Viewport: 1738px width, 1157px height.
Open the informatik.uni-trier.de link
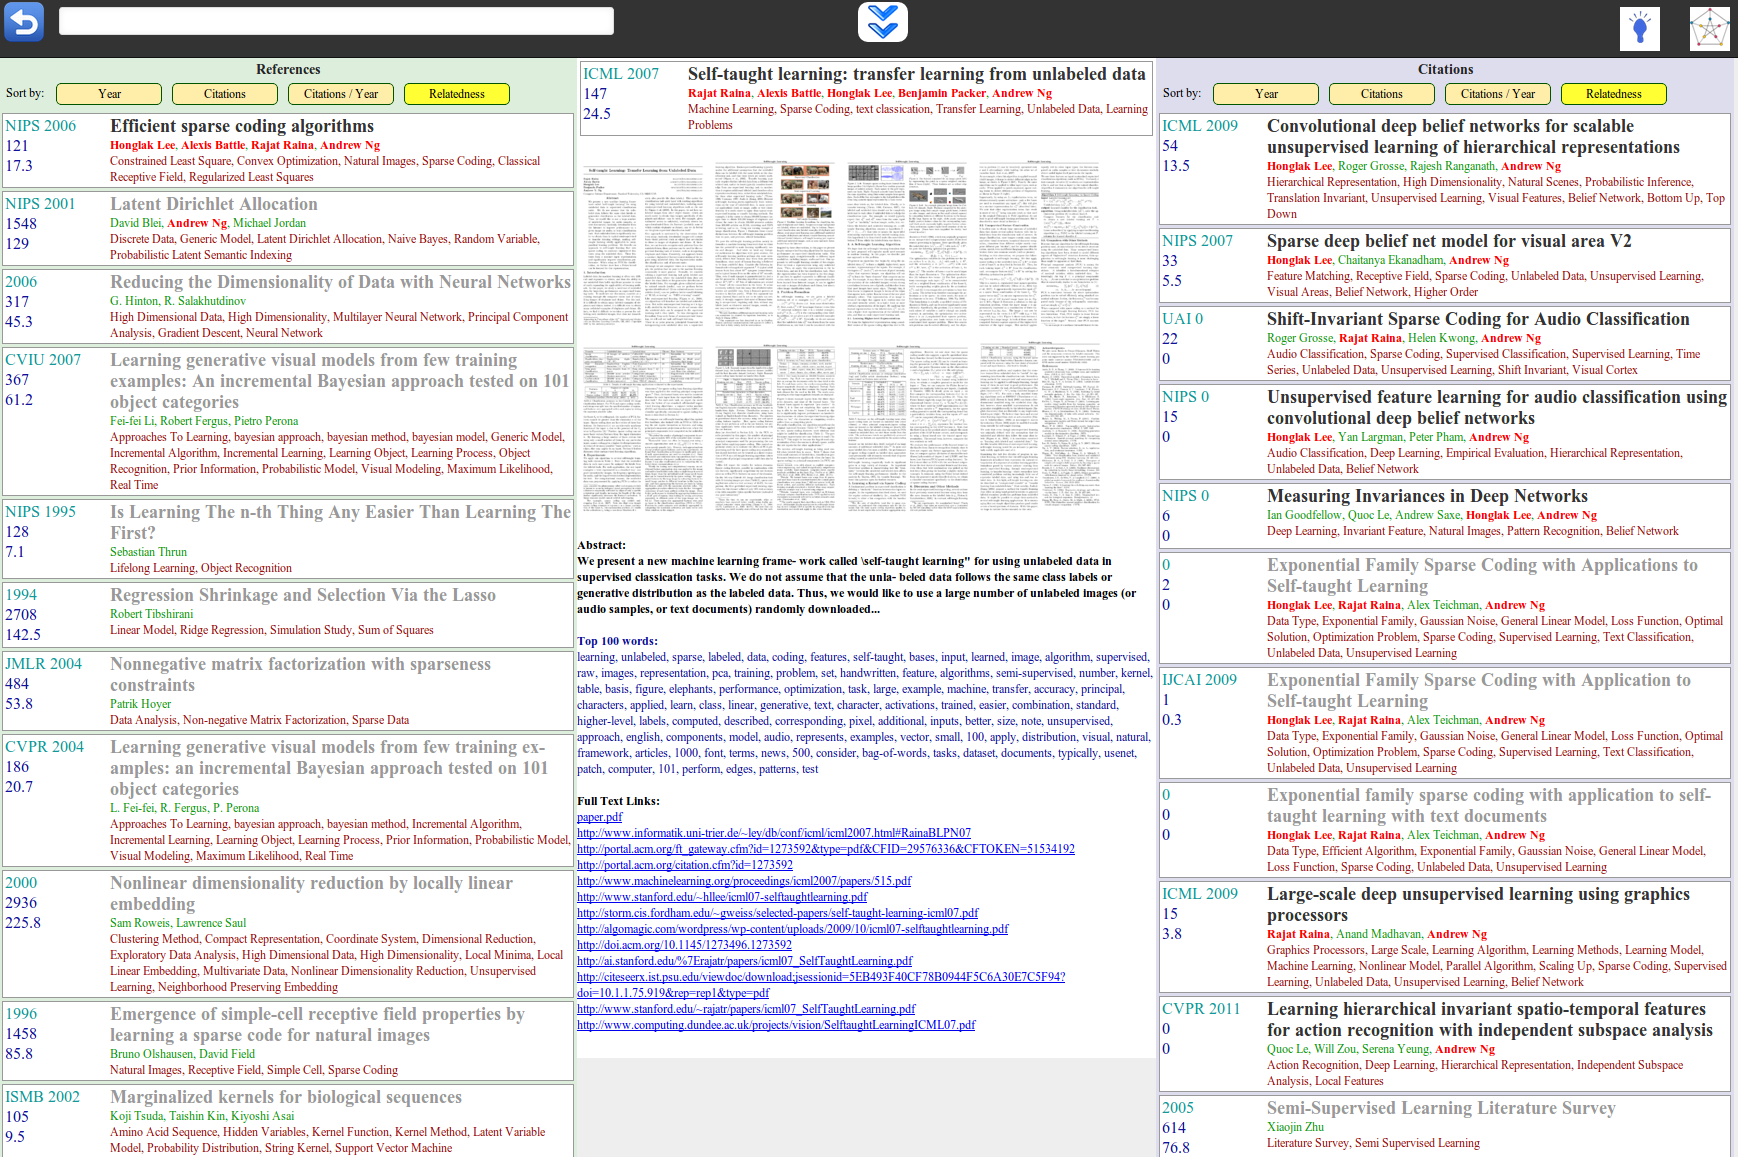(774, 833)
